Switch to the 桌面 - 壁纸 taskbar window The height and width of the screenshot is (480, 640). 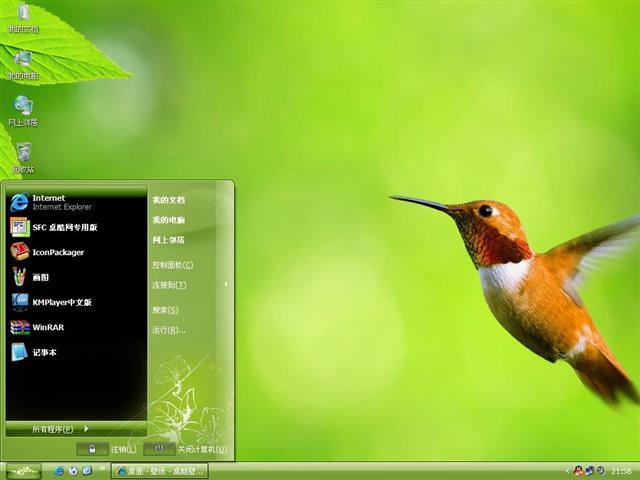[160, 471]
